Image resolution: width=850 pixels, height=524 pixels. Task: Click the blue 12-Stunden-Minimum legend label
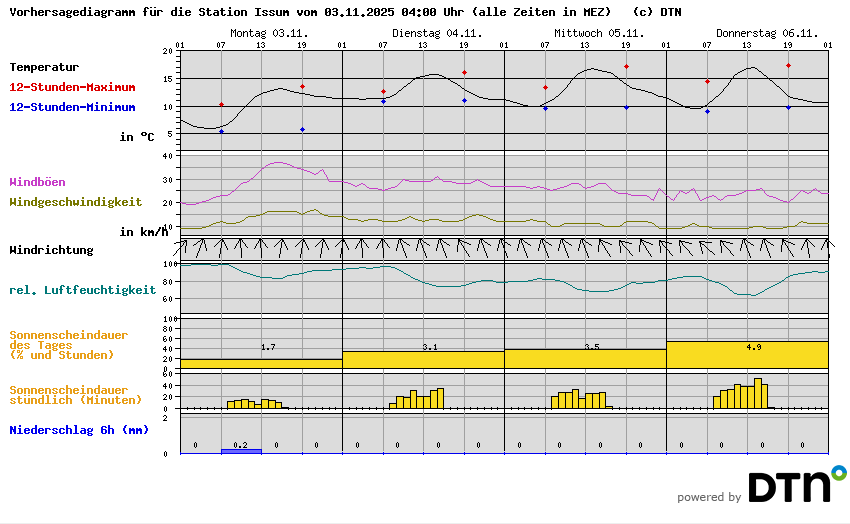coord(72,107)
